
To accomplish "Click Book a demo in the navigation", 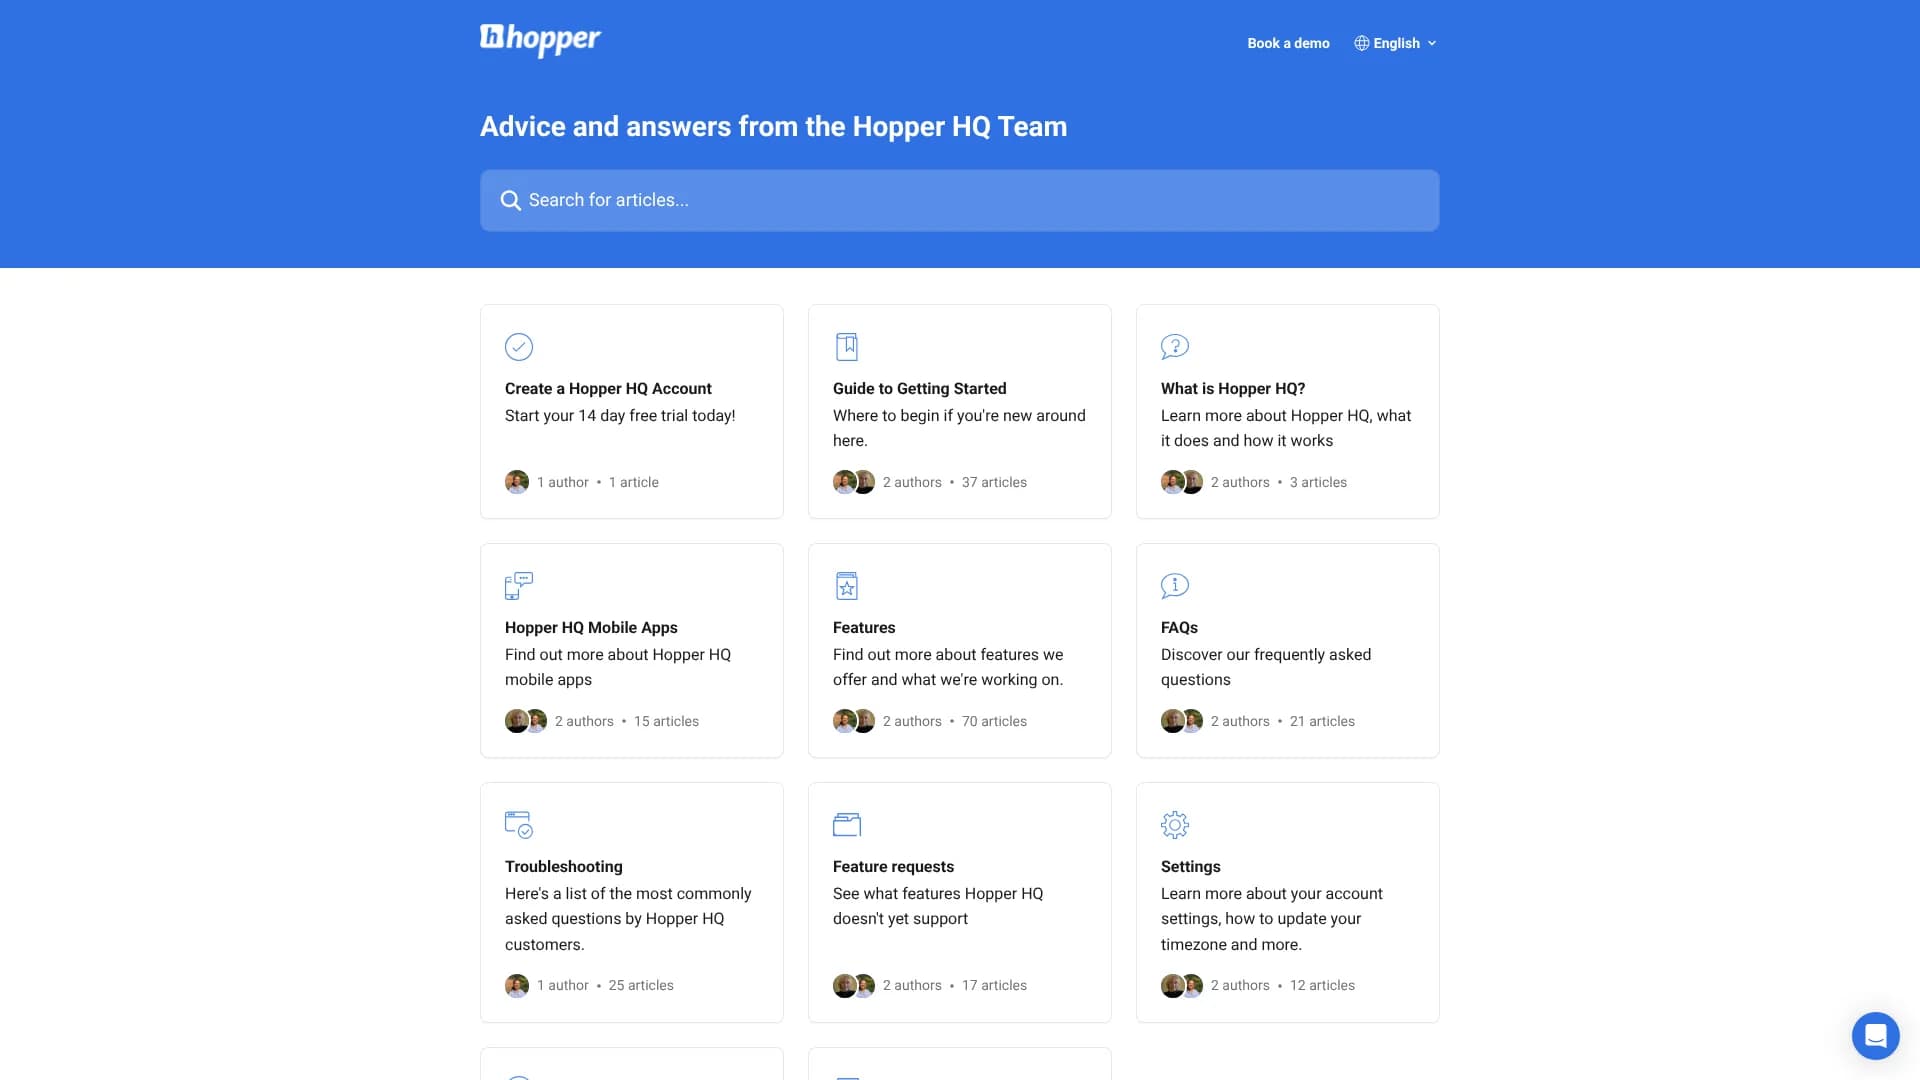I will coord(1288,43).
